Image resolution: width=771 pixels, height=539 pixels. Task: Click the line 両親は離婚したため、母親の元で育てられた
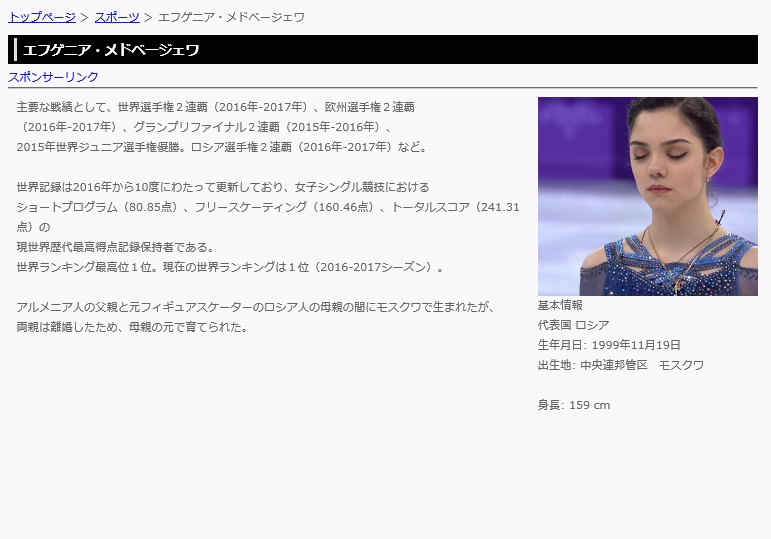132,327
